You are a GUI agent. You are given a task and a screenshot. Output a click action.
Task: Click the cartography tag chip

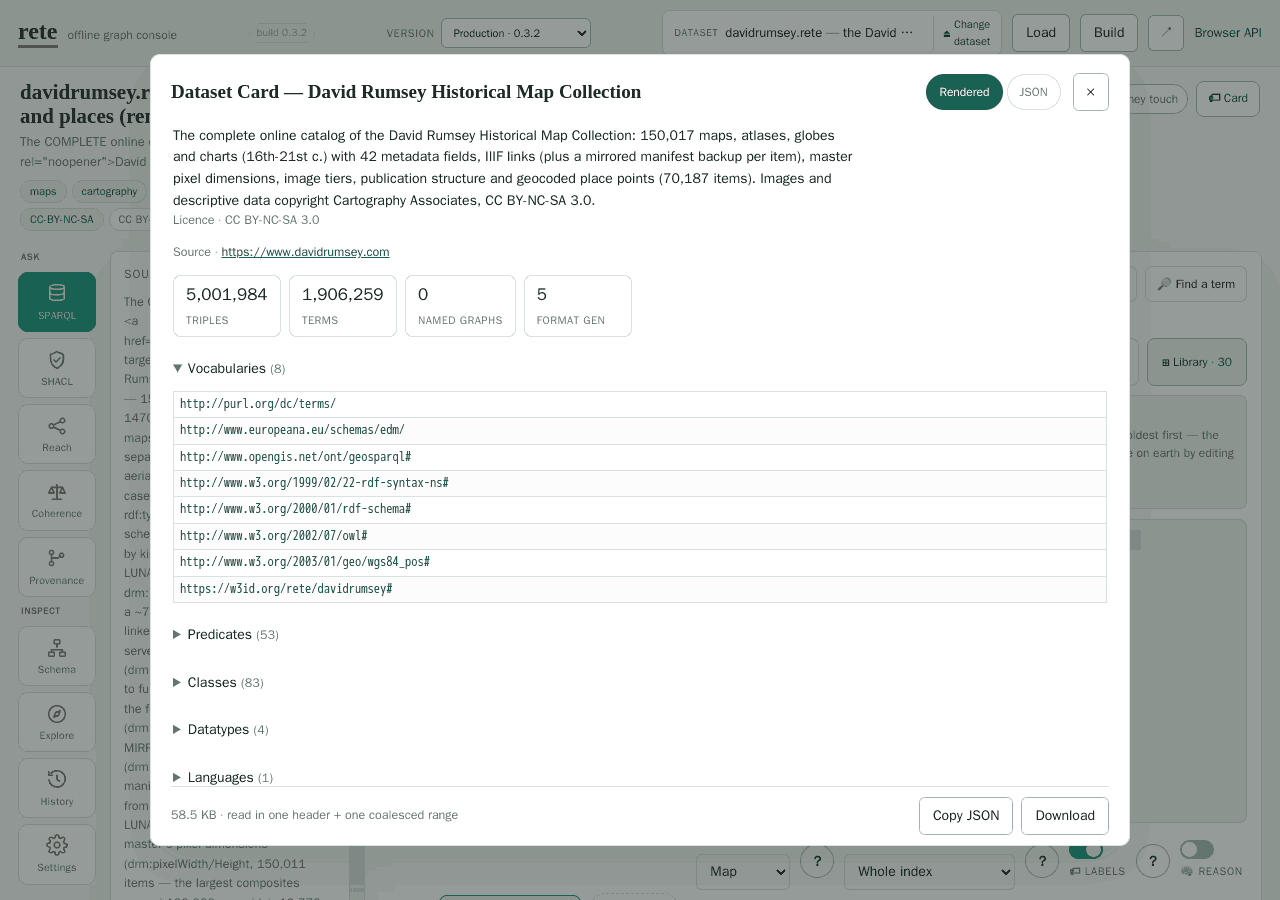pos(109,192)
